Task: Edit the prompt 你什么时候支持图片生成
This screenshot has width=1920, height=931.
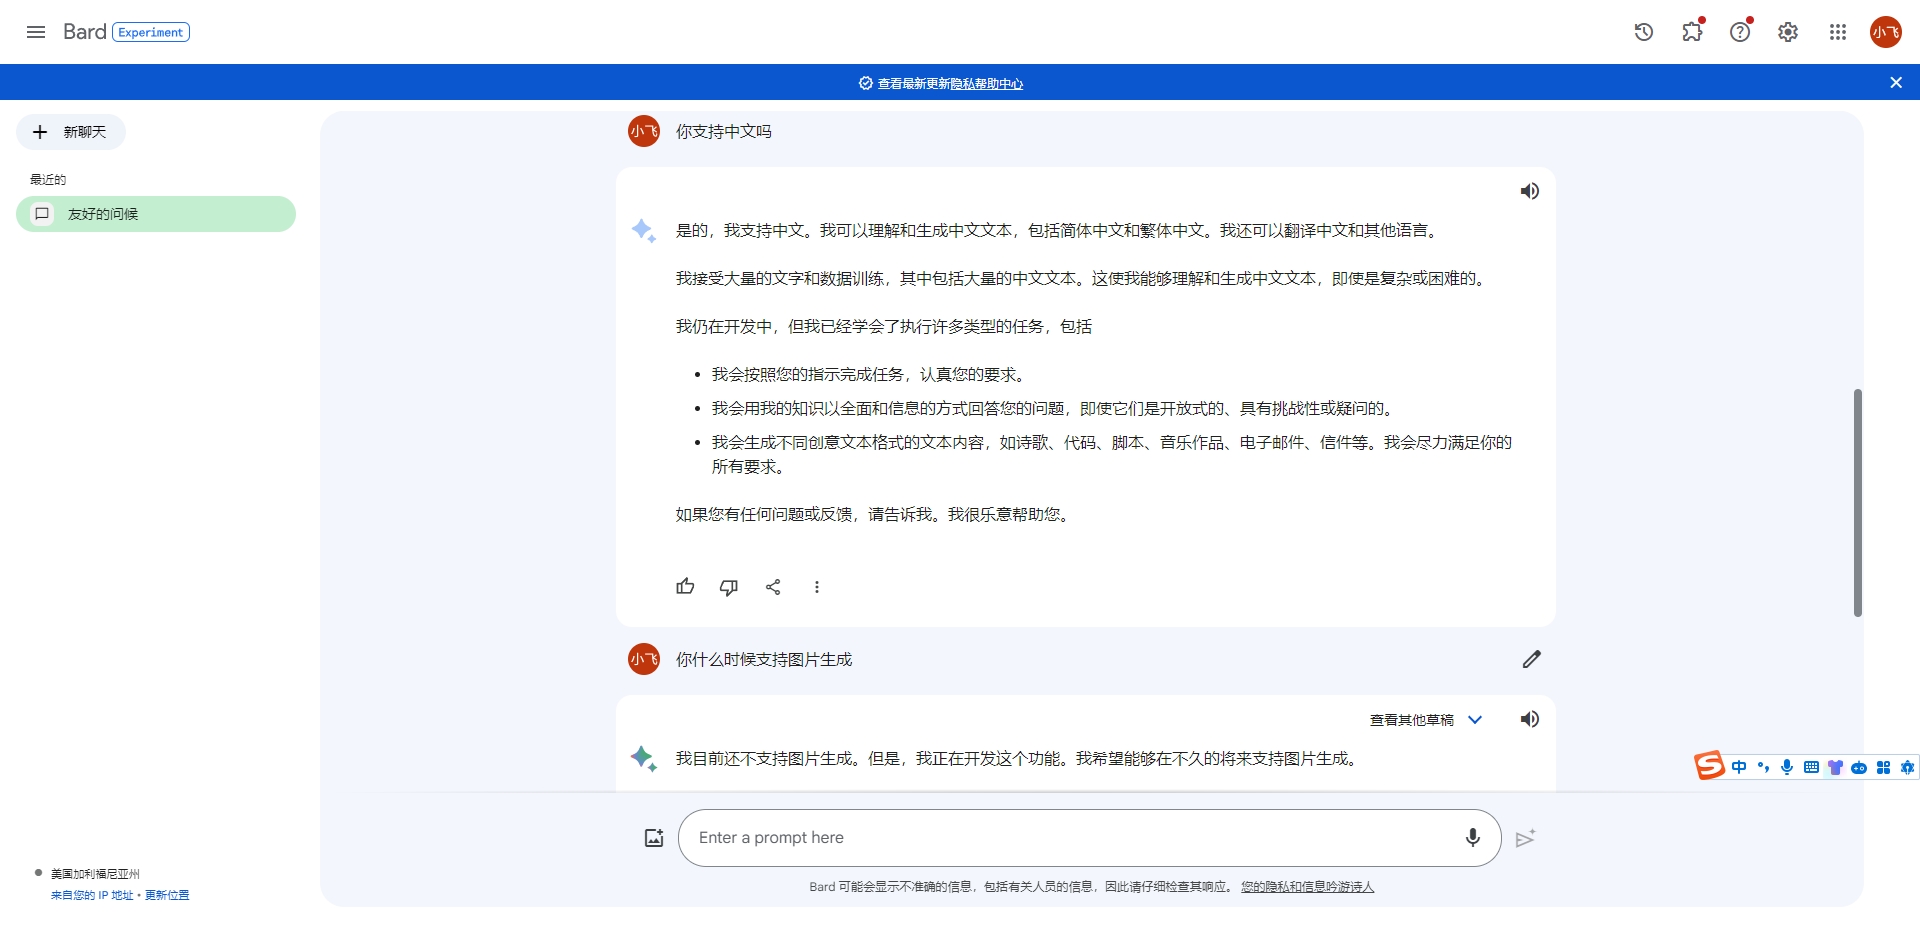Action: tap(1532, 659)
